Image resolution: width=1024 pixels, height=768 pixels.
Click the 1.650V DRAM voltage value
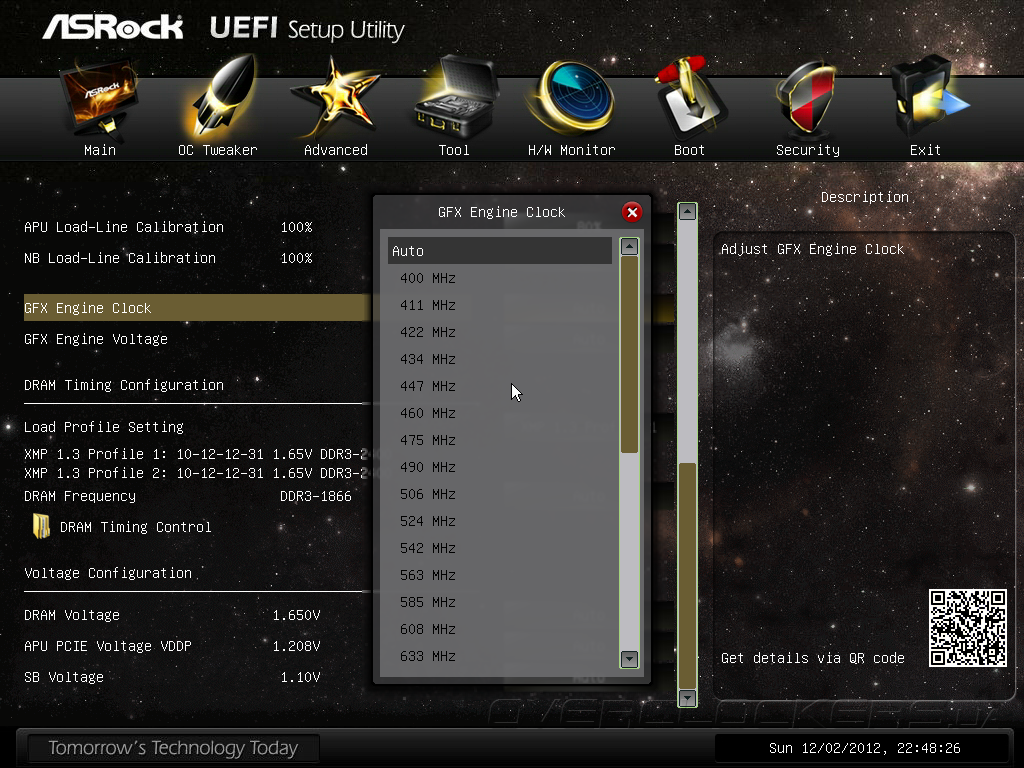coord(296,615)
